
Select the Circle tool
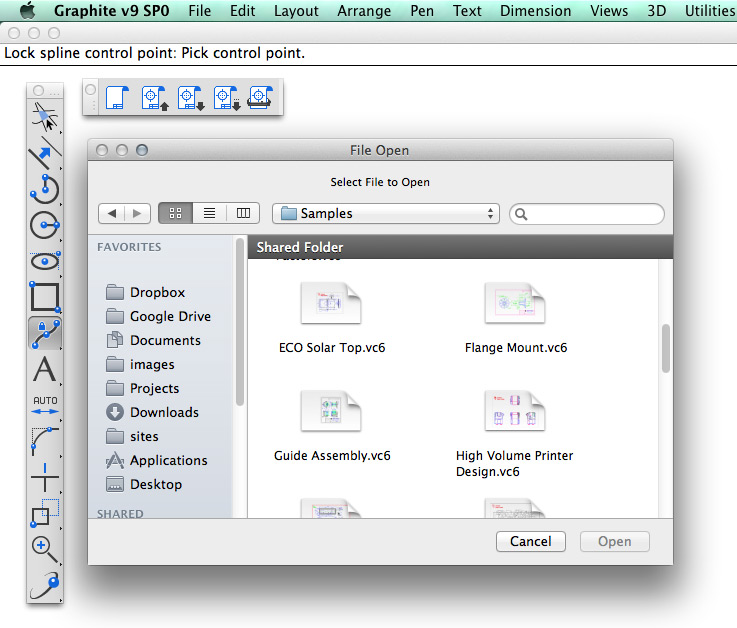coord(45,225)
